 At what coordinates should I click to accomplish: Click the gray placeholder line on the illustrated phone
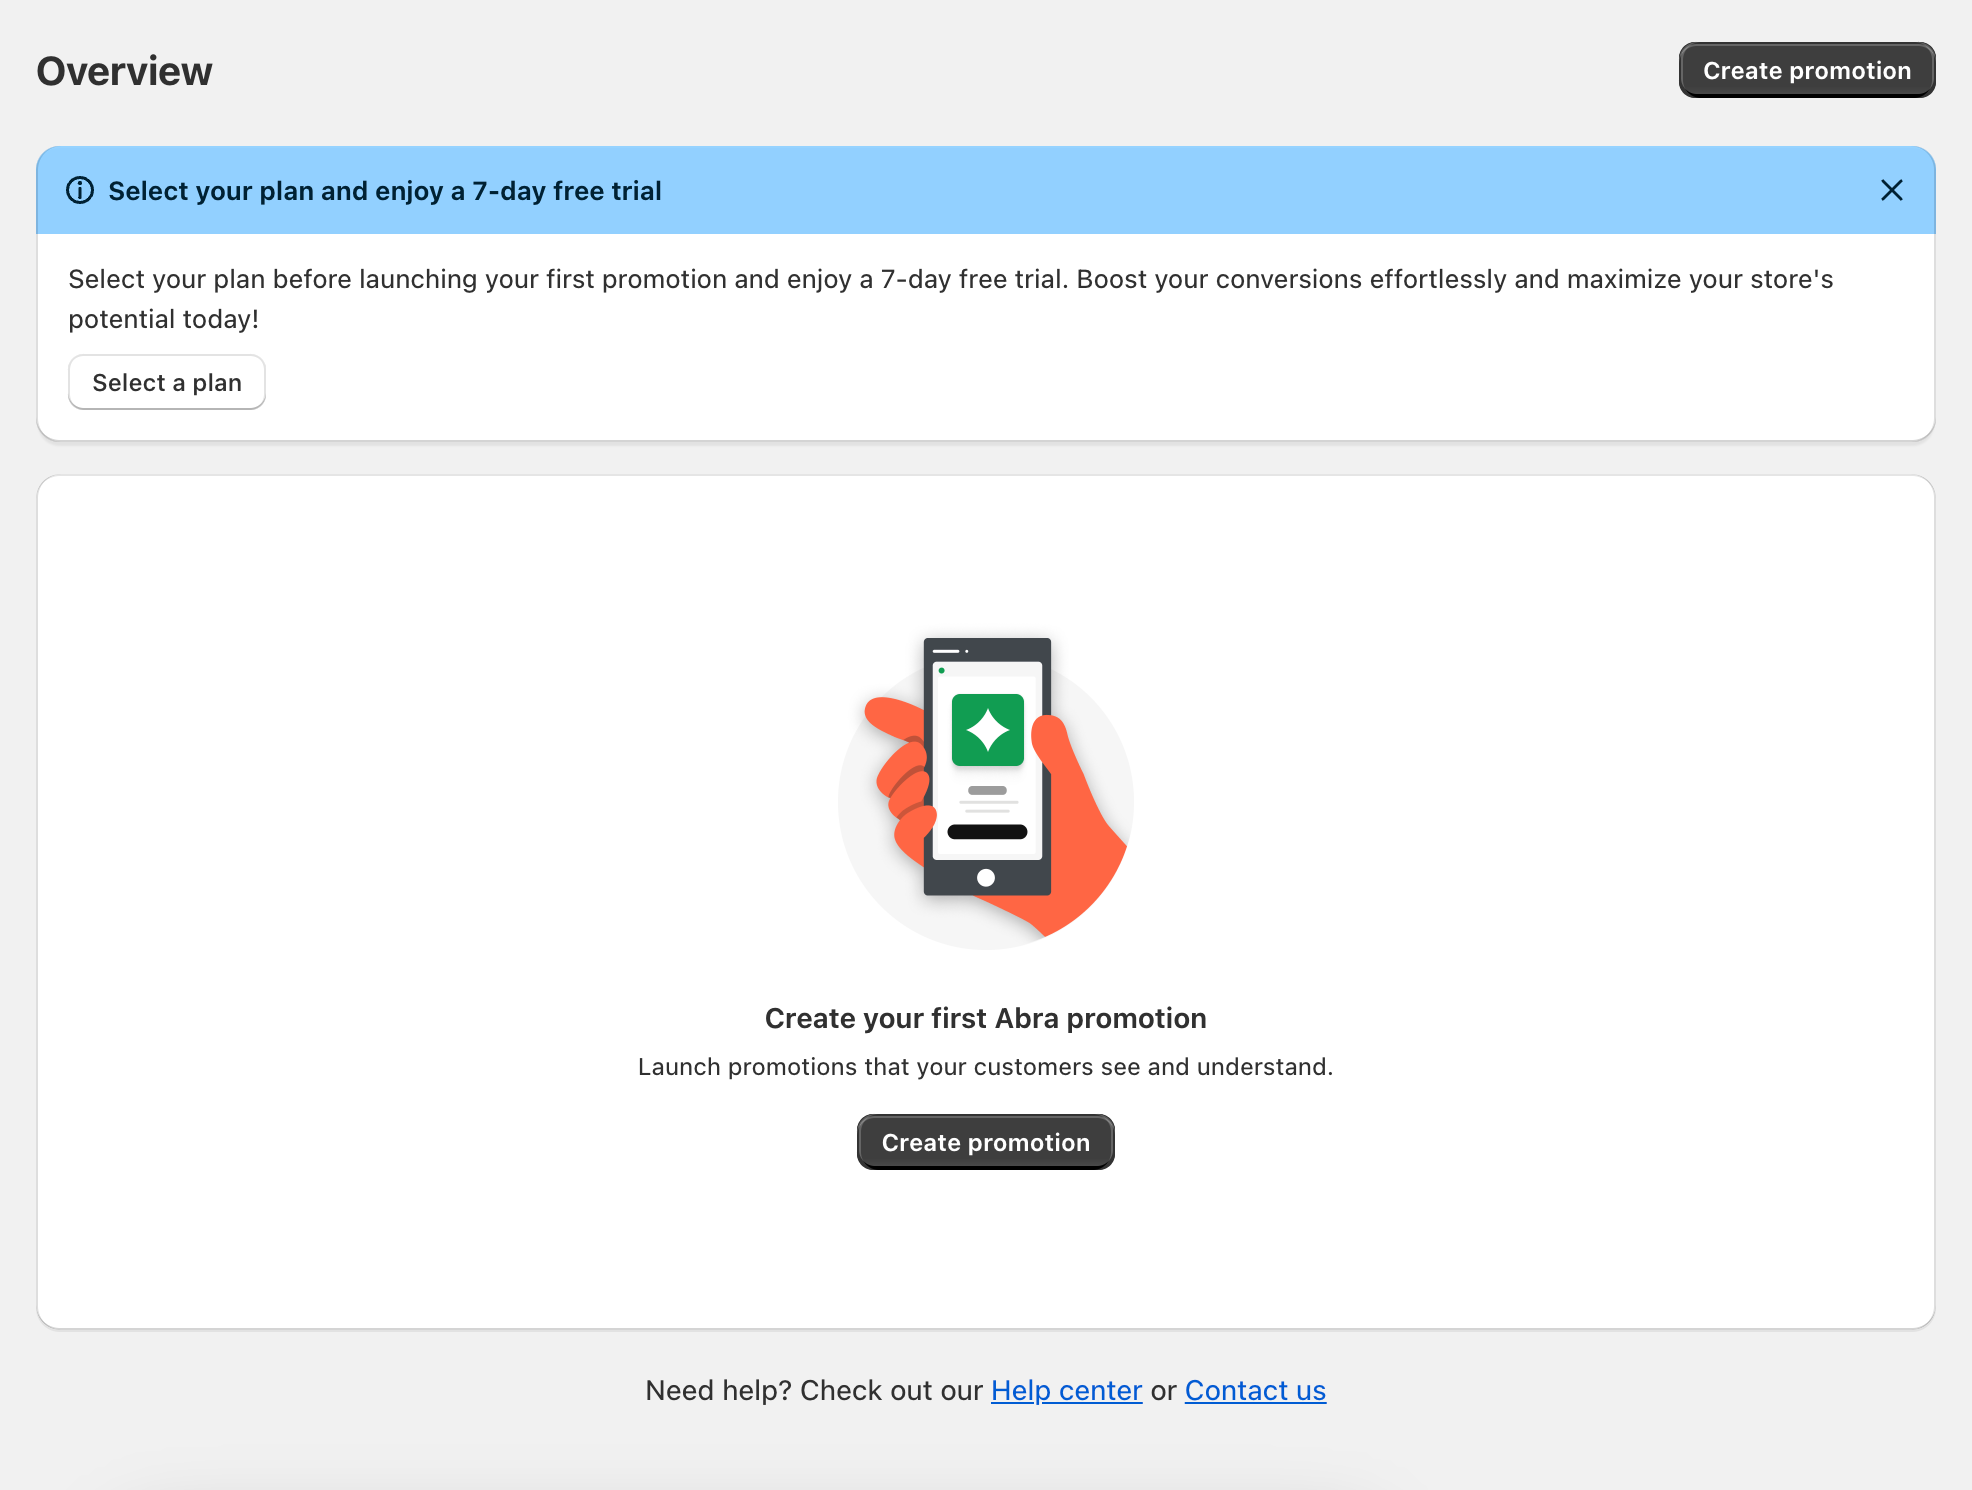coord(987,790)
